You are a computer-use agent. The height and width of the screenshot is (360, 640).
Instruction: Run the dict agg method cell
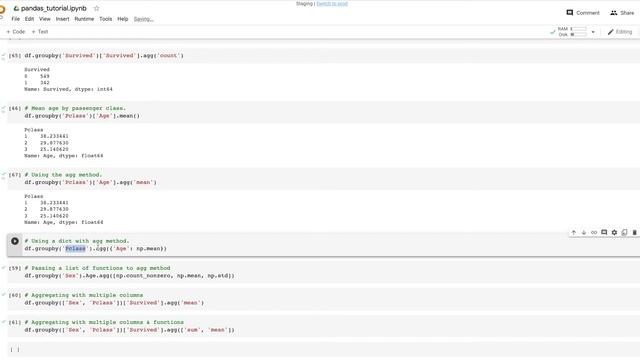[x=15, y=241]
